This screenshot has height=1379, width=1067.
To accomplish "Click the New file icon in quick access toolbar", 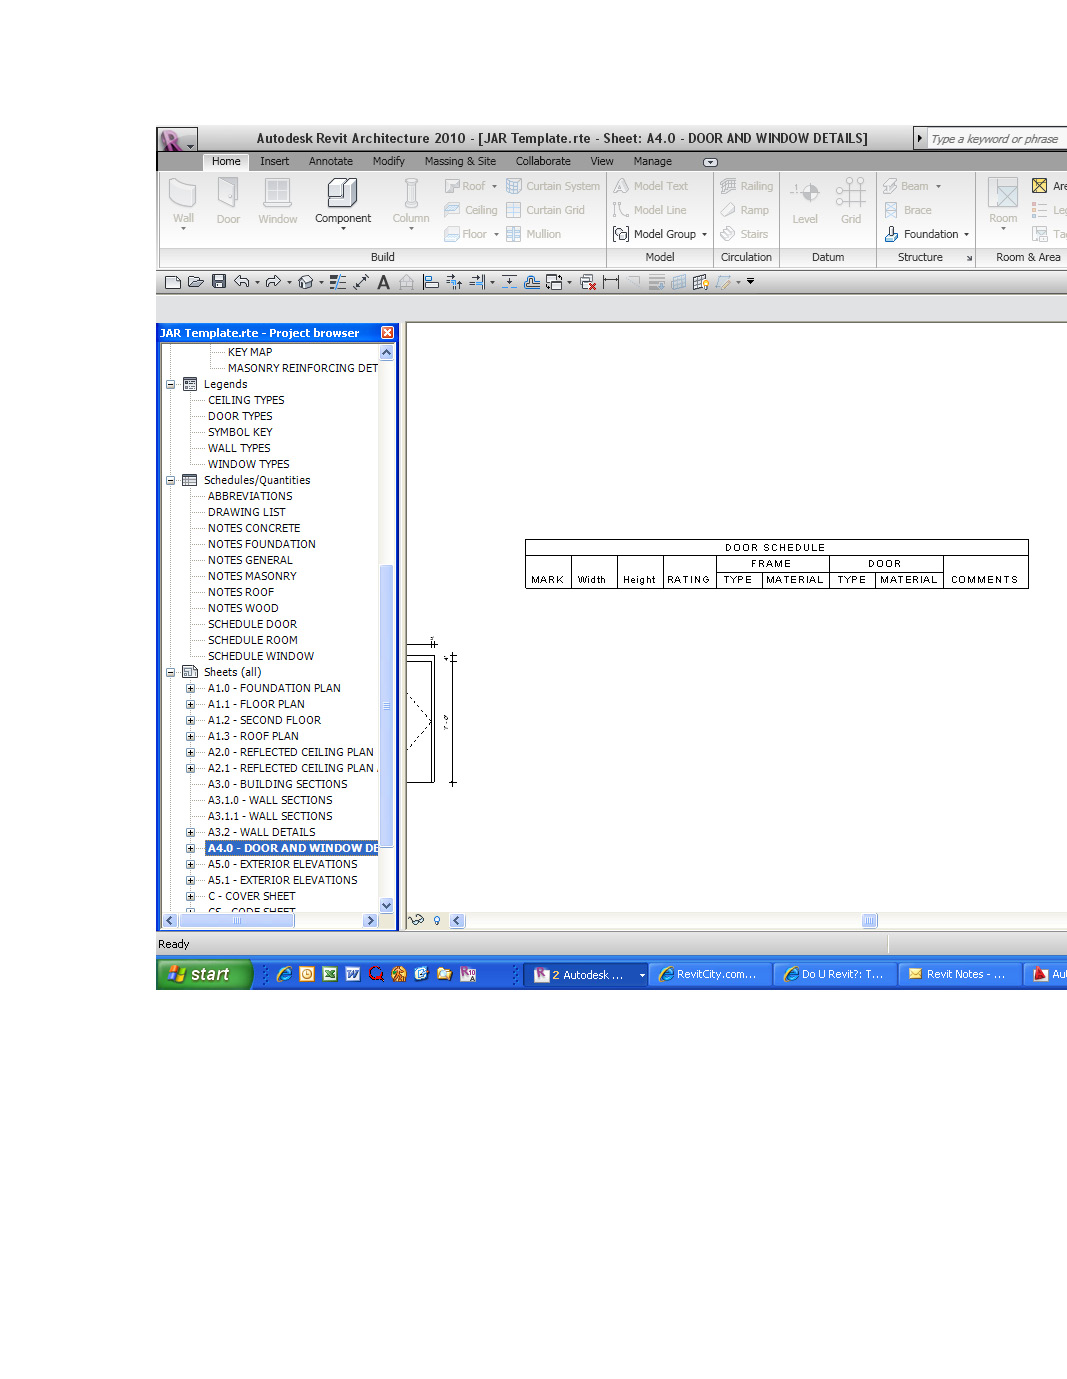I will [x=173, y=282].
